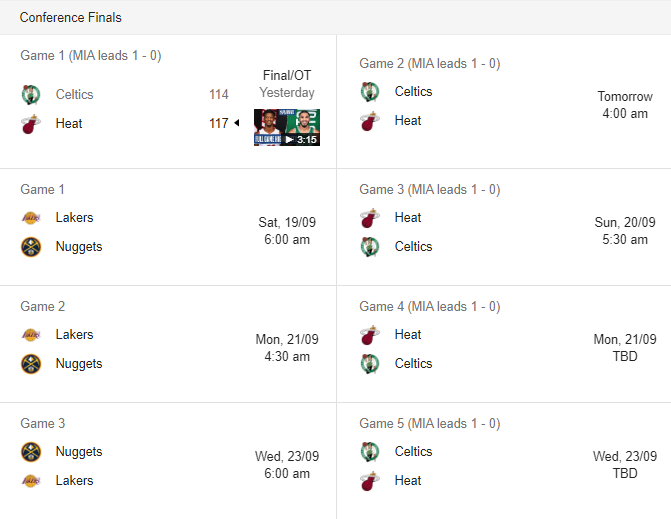This screenshot has height=519, width=671.
Task: Click the Heat logo in Sun 20/09 Game 3
Action: click(x=370, y=218)
